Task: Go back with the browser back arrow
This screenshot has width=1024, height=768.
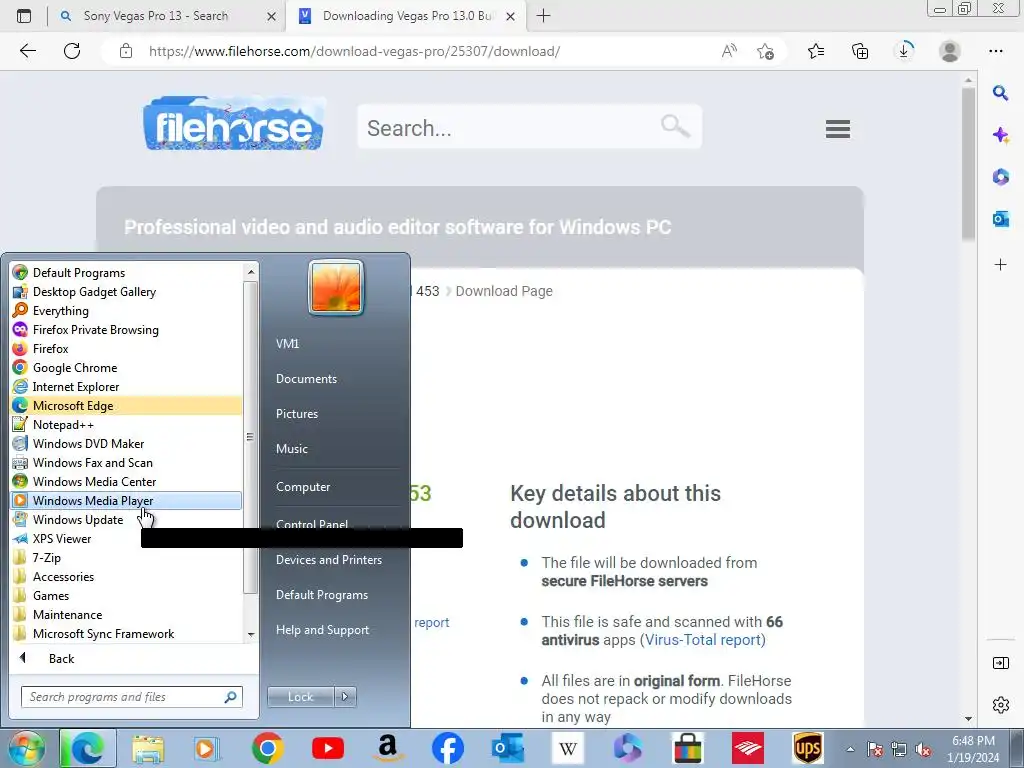Action: (27, 51)
